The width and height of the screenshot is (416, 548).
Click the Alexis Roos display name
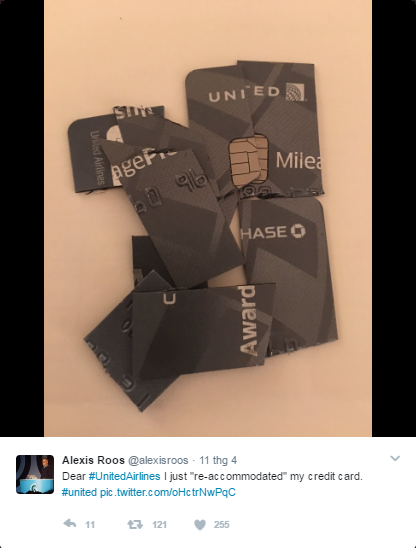point(93,460)
